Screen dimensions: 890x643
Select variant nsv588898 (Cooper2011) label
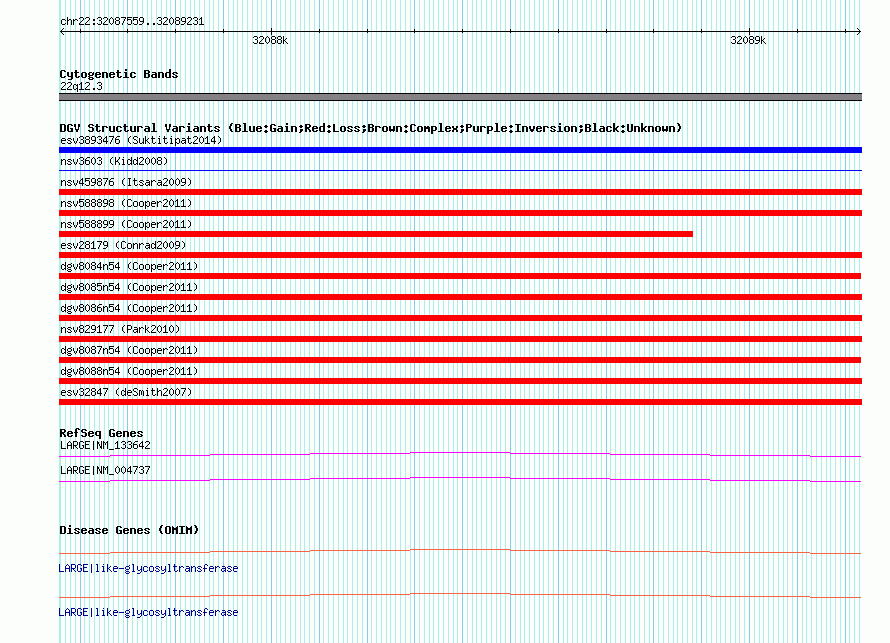(126, 203)
